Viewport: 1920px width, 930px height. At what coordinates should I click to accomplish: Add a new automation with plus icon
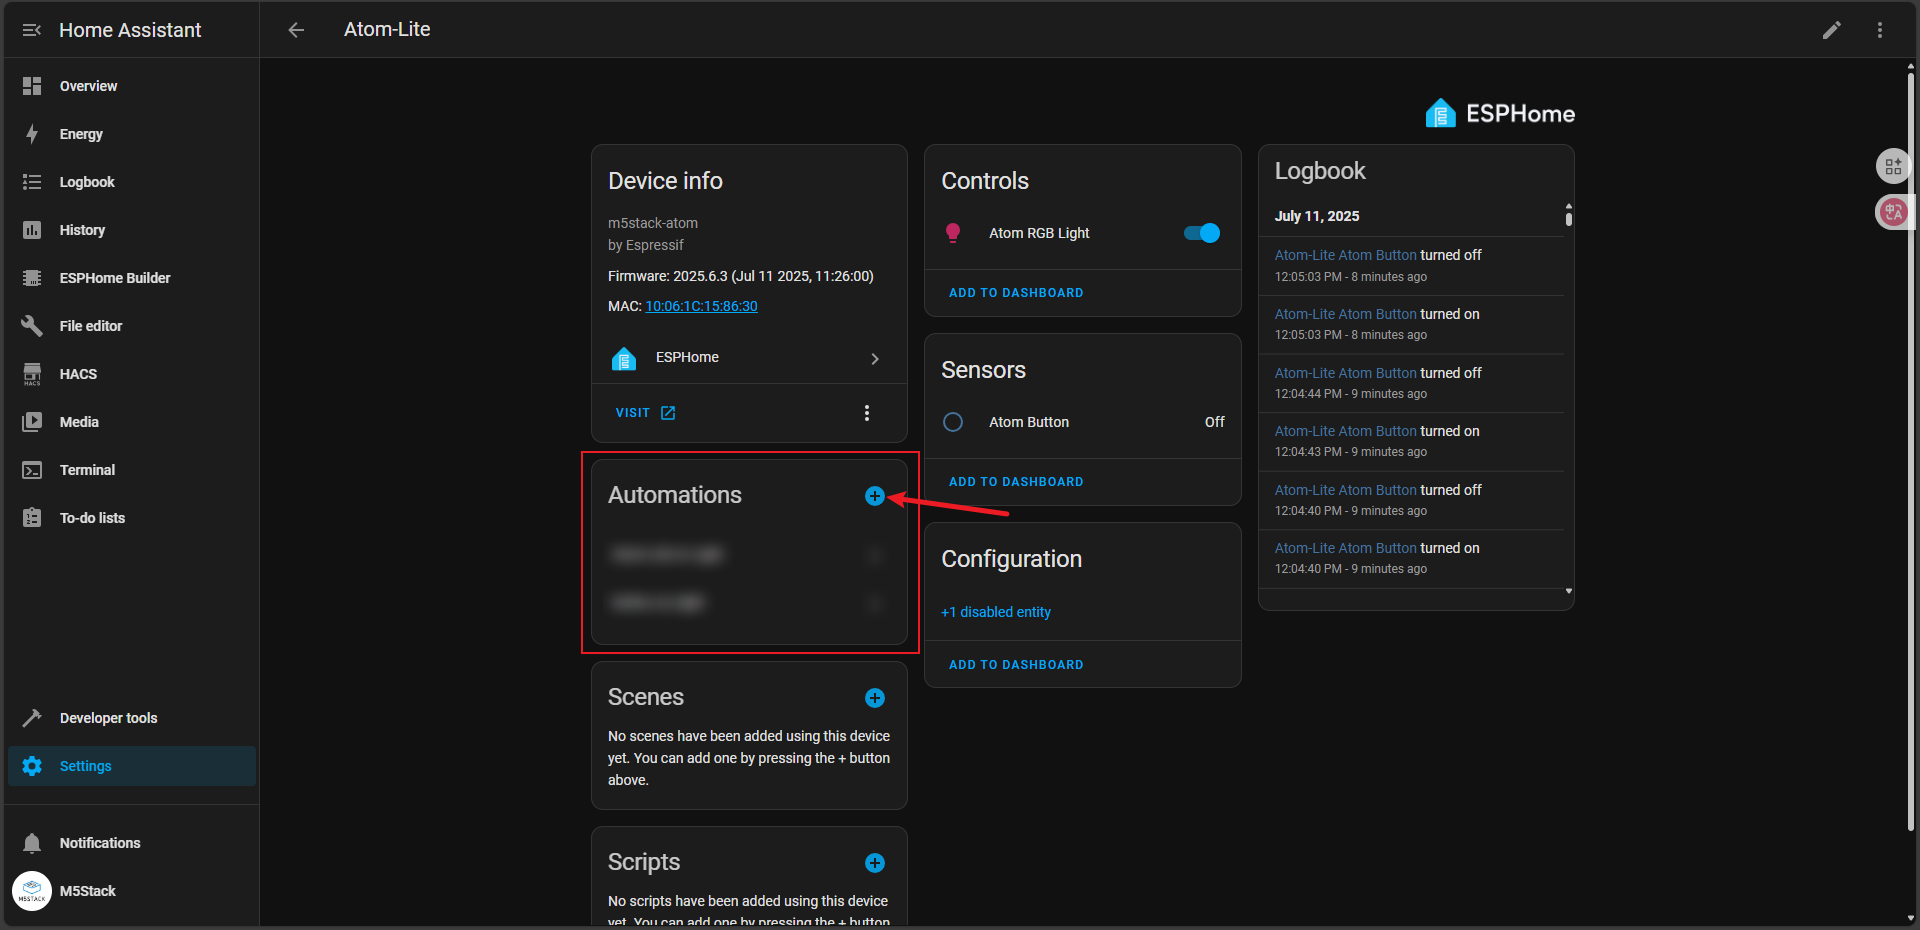(x=875, y=496)
